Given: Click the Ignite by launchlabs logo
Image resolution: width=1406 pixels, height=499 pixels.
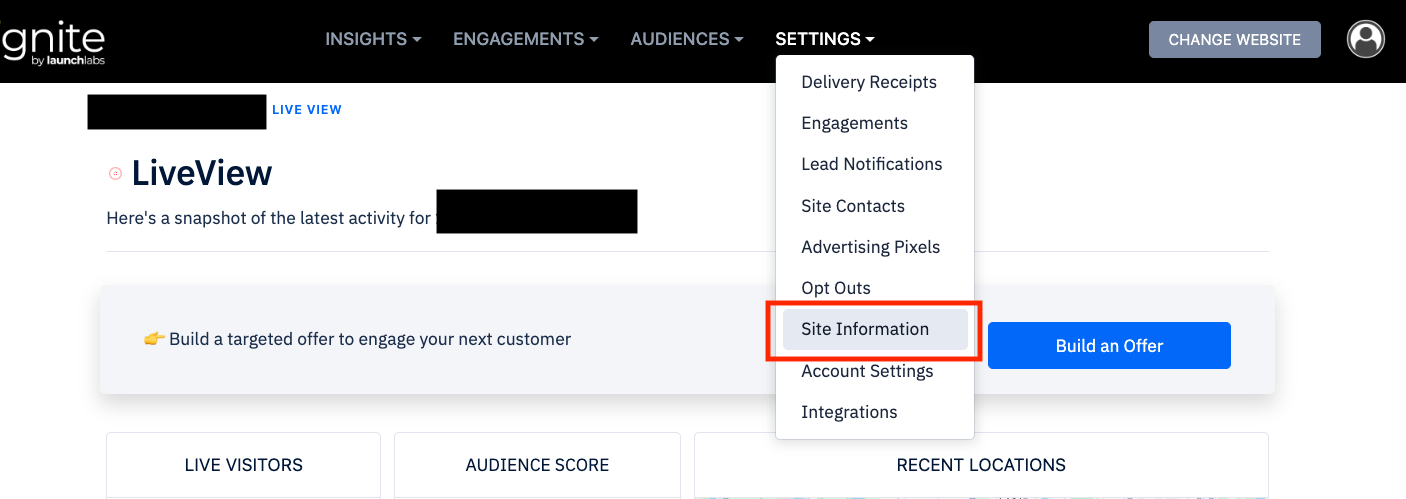Looking at the screenshot, I should 53,42.
